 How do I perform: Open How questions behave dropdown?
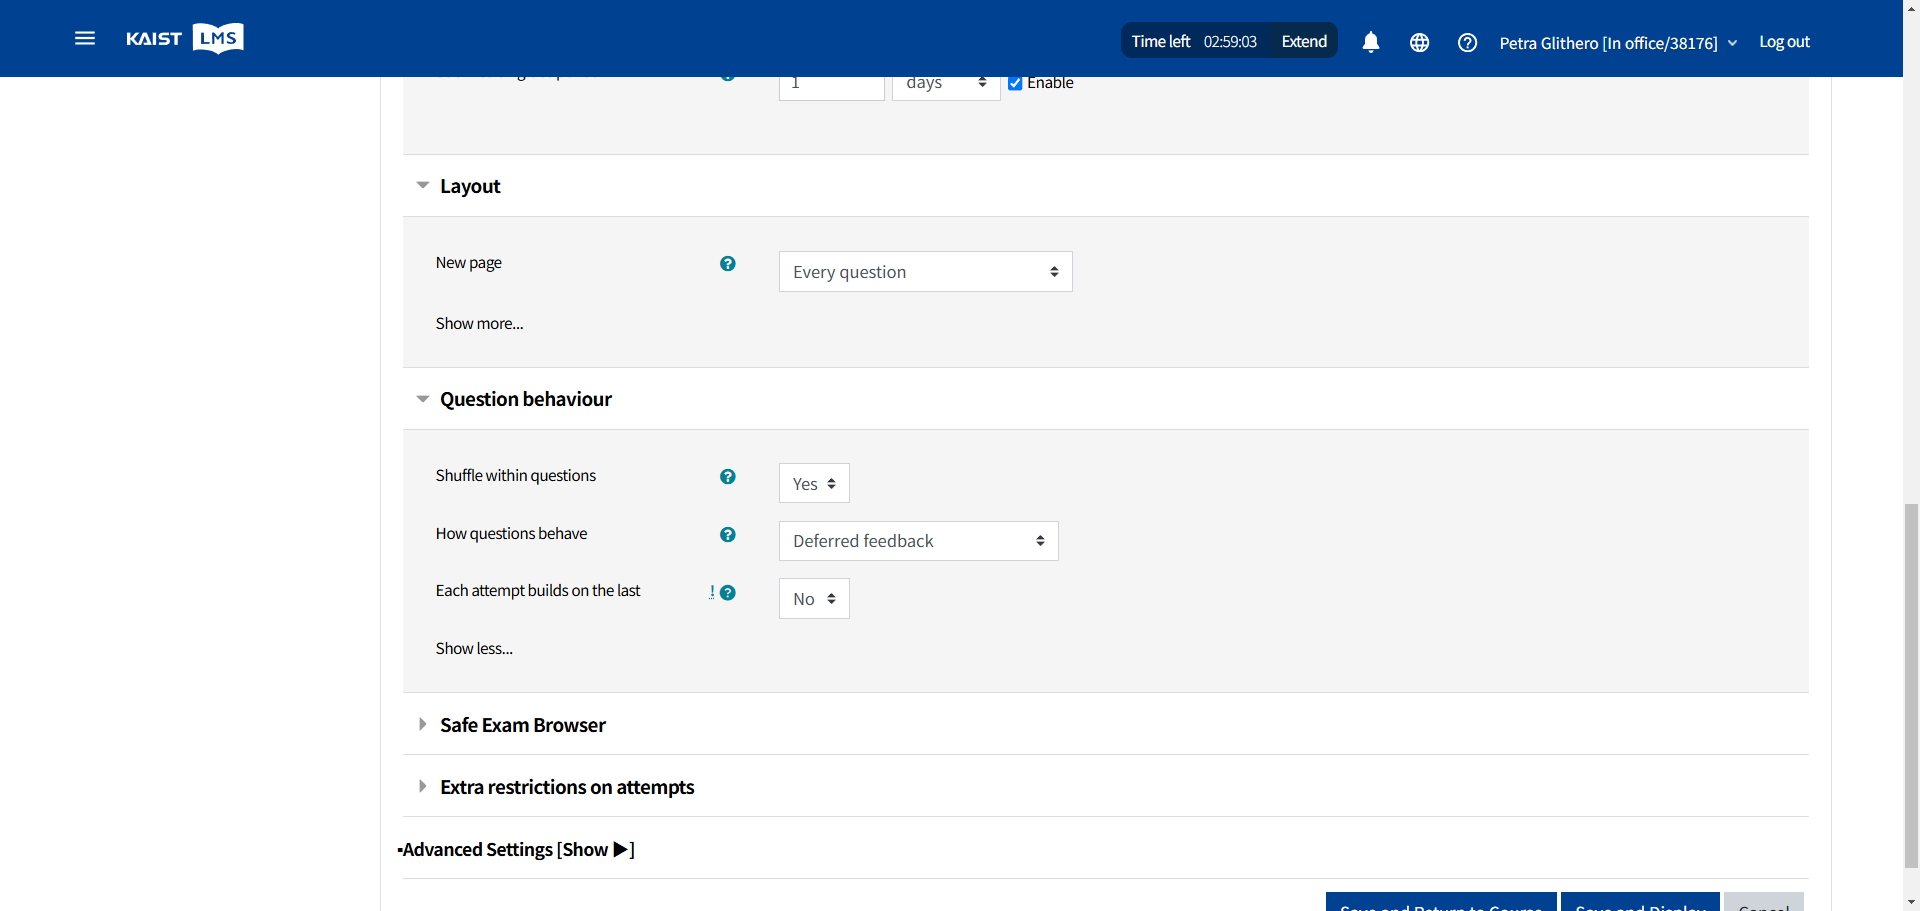918,541
